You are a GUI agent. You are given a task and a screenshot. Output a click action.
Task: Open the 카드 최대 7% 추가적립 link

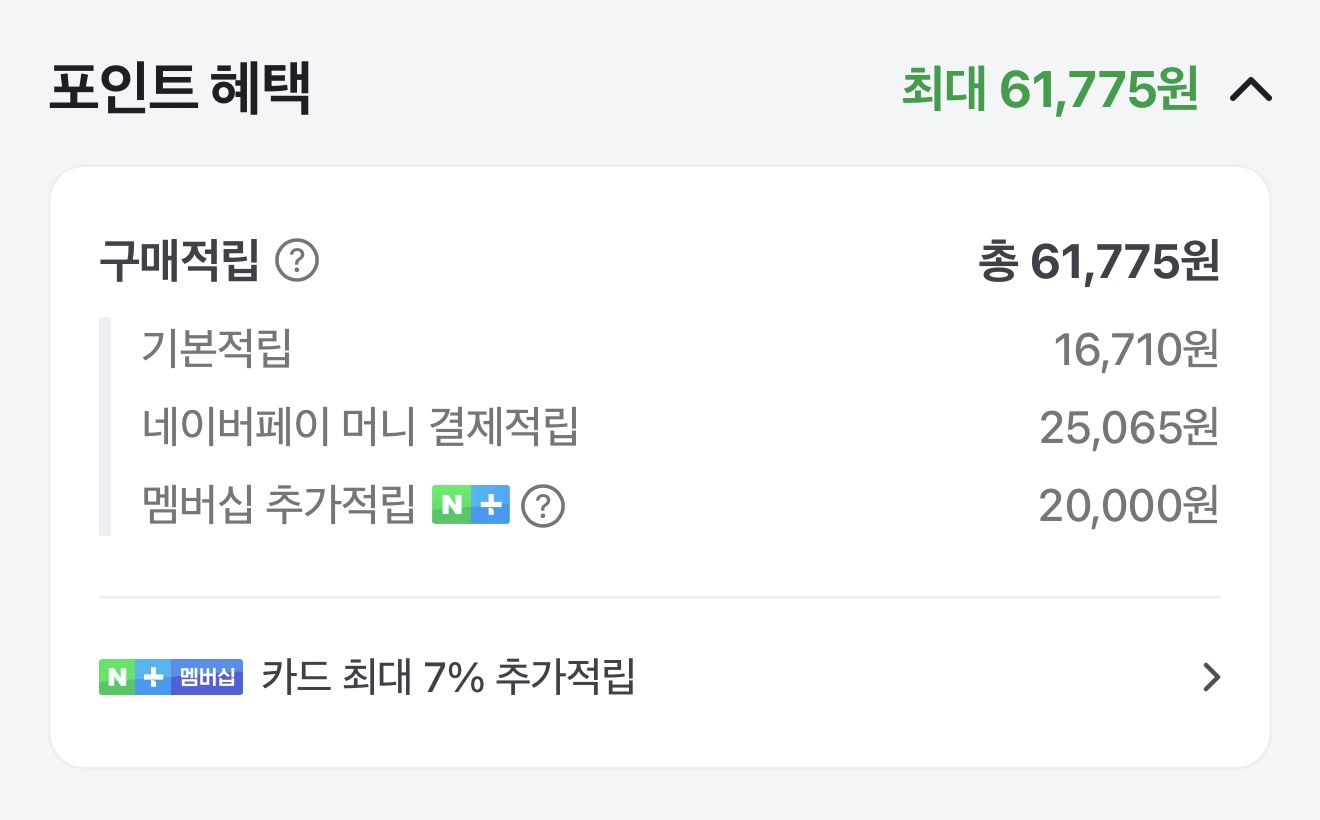pos(448,677)
